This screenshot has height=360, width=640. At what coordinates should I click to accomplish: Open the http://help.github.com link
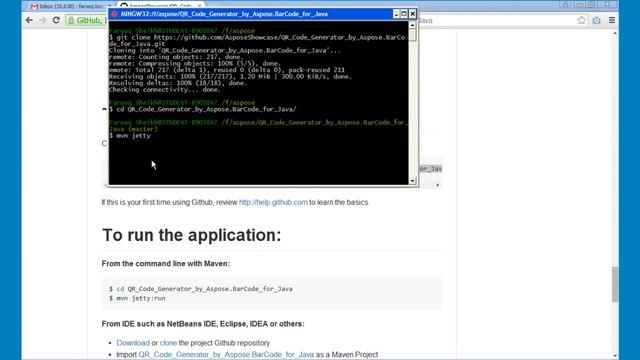click(273, 202)
